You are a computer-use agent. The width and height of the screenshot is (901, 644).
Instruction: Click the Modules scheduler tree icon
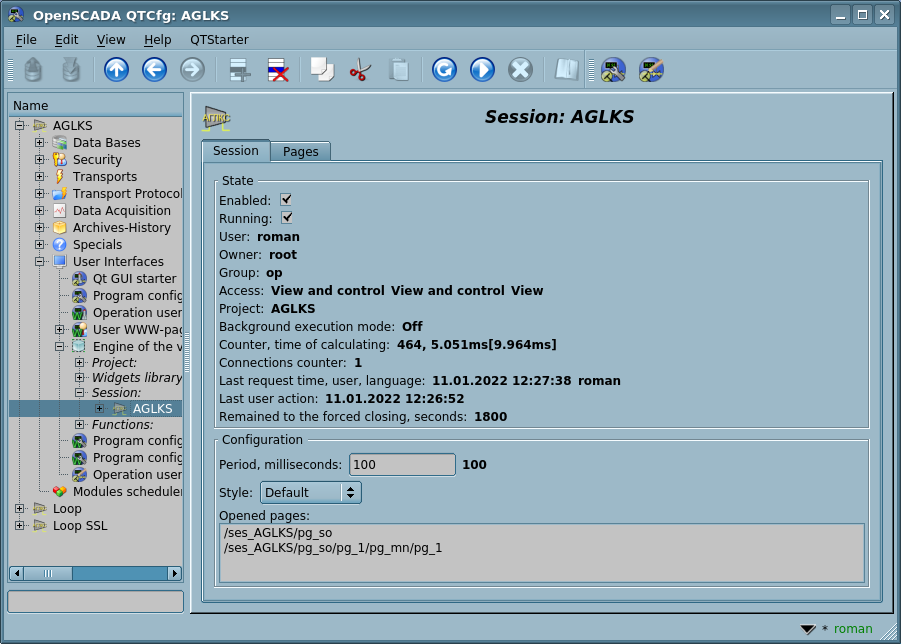[60, 492]
